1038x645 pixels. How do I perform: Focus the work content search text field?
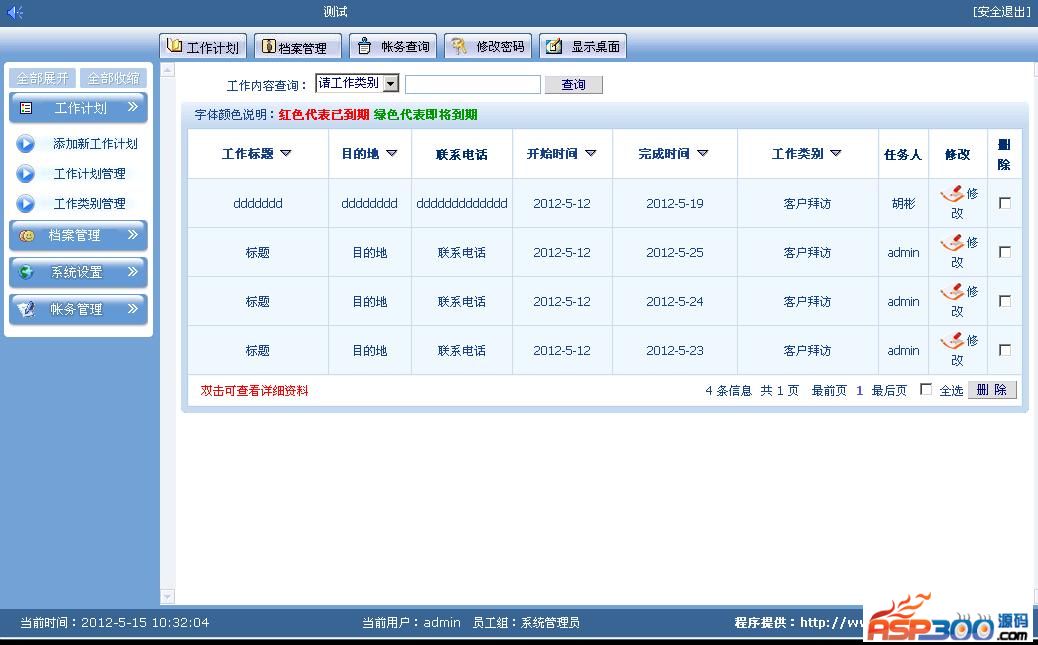[x=473, y=84]
